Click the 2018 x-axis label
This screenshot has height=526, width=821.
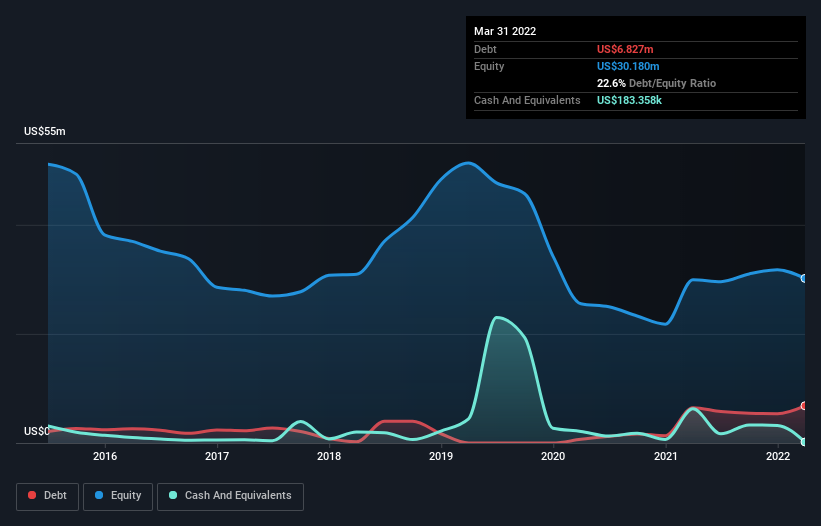click(329, 456)
